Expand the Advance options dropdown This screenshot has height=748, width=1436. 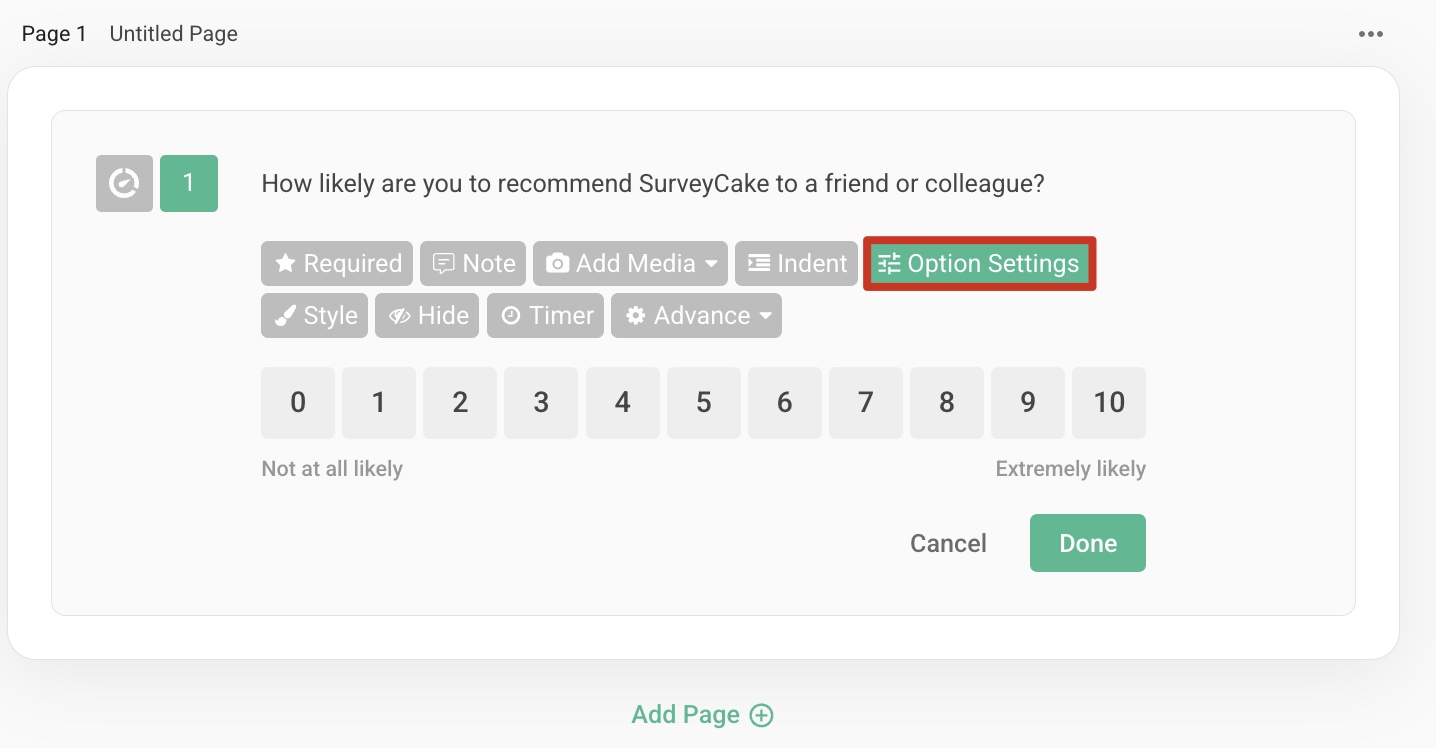(x=696, y=315)
